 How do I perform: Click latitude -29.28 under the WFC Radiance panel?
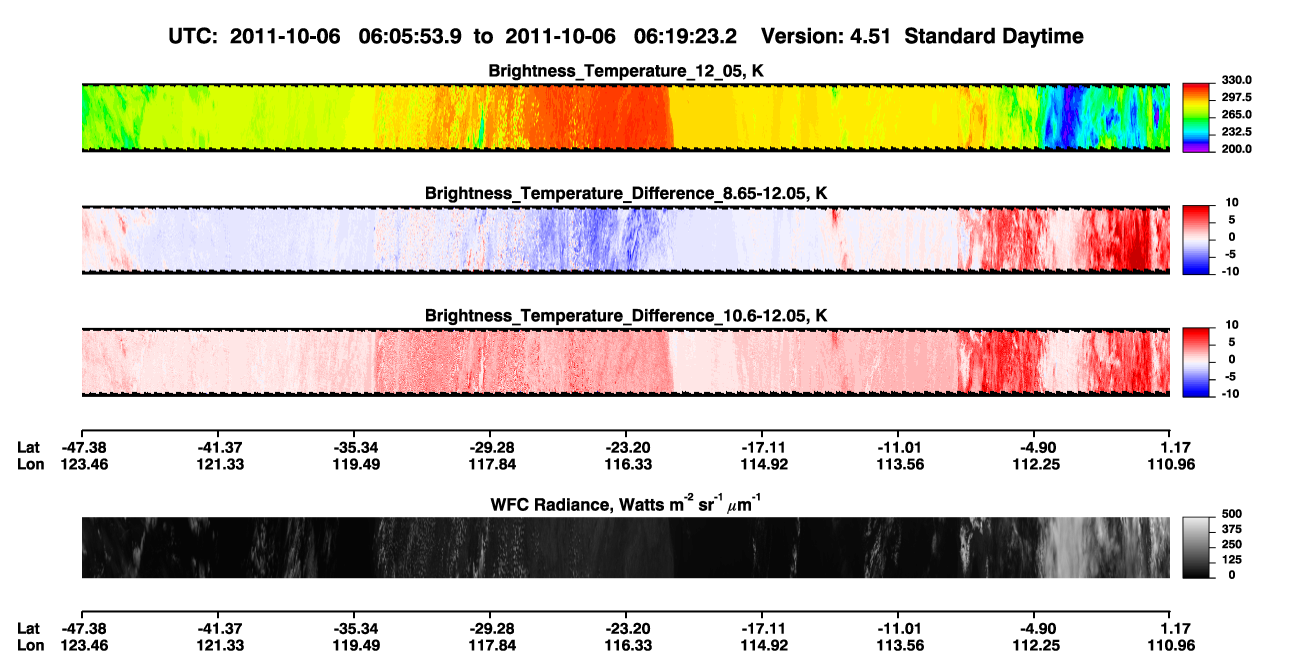[x=489, y=628]
